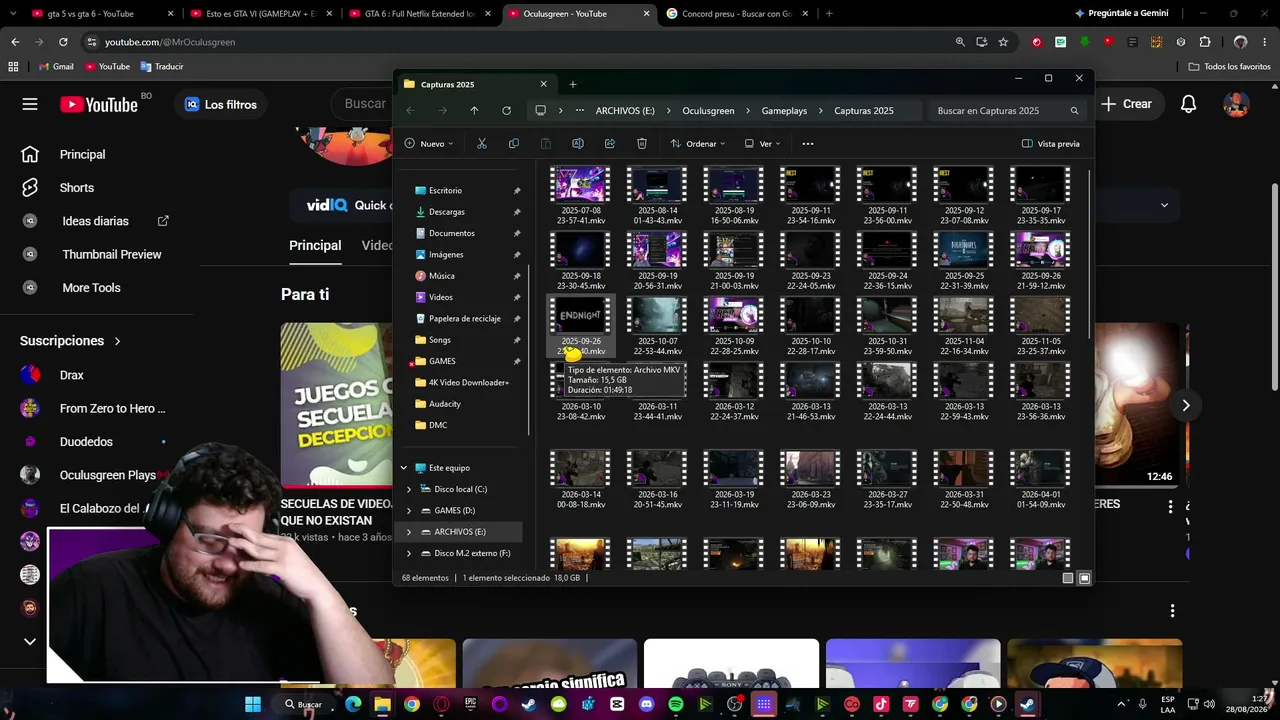
Task: Cut the selected file in File Explorer
Action: 481,144
